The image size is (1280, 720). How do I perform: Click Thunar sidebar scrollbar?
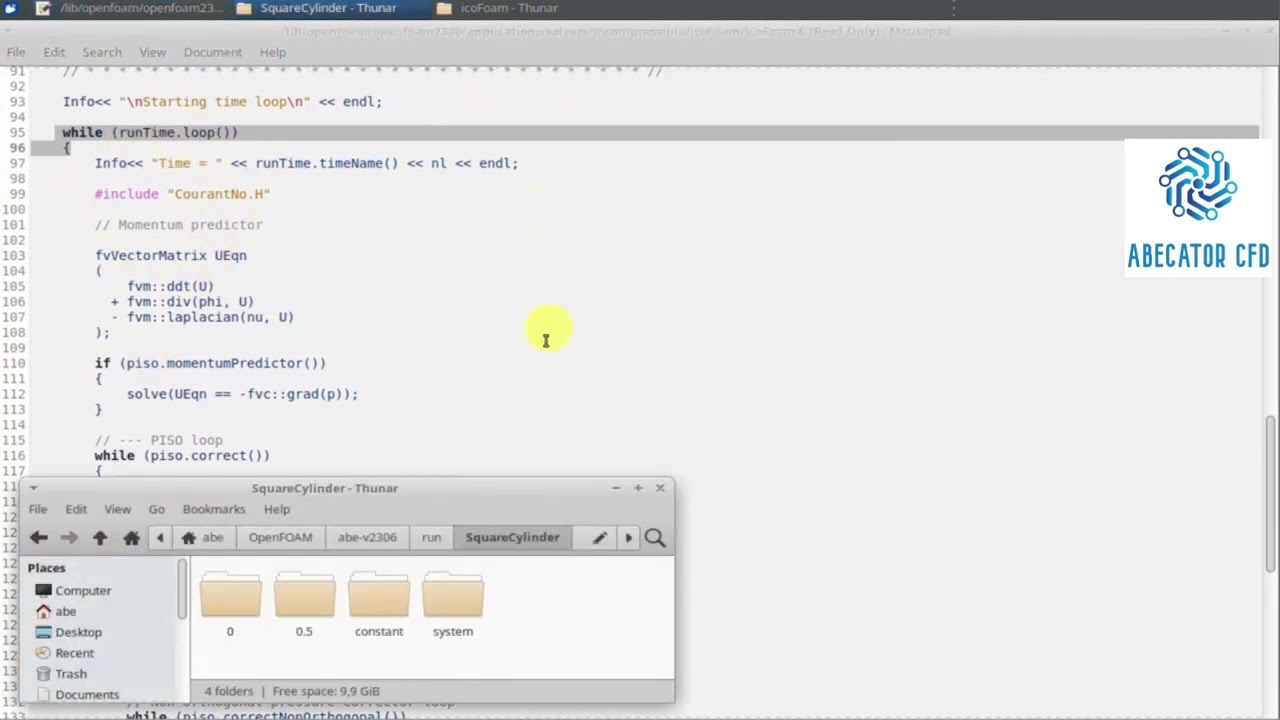[x=182, y=590]
